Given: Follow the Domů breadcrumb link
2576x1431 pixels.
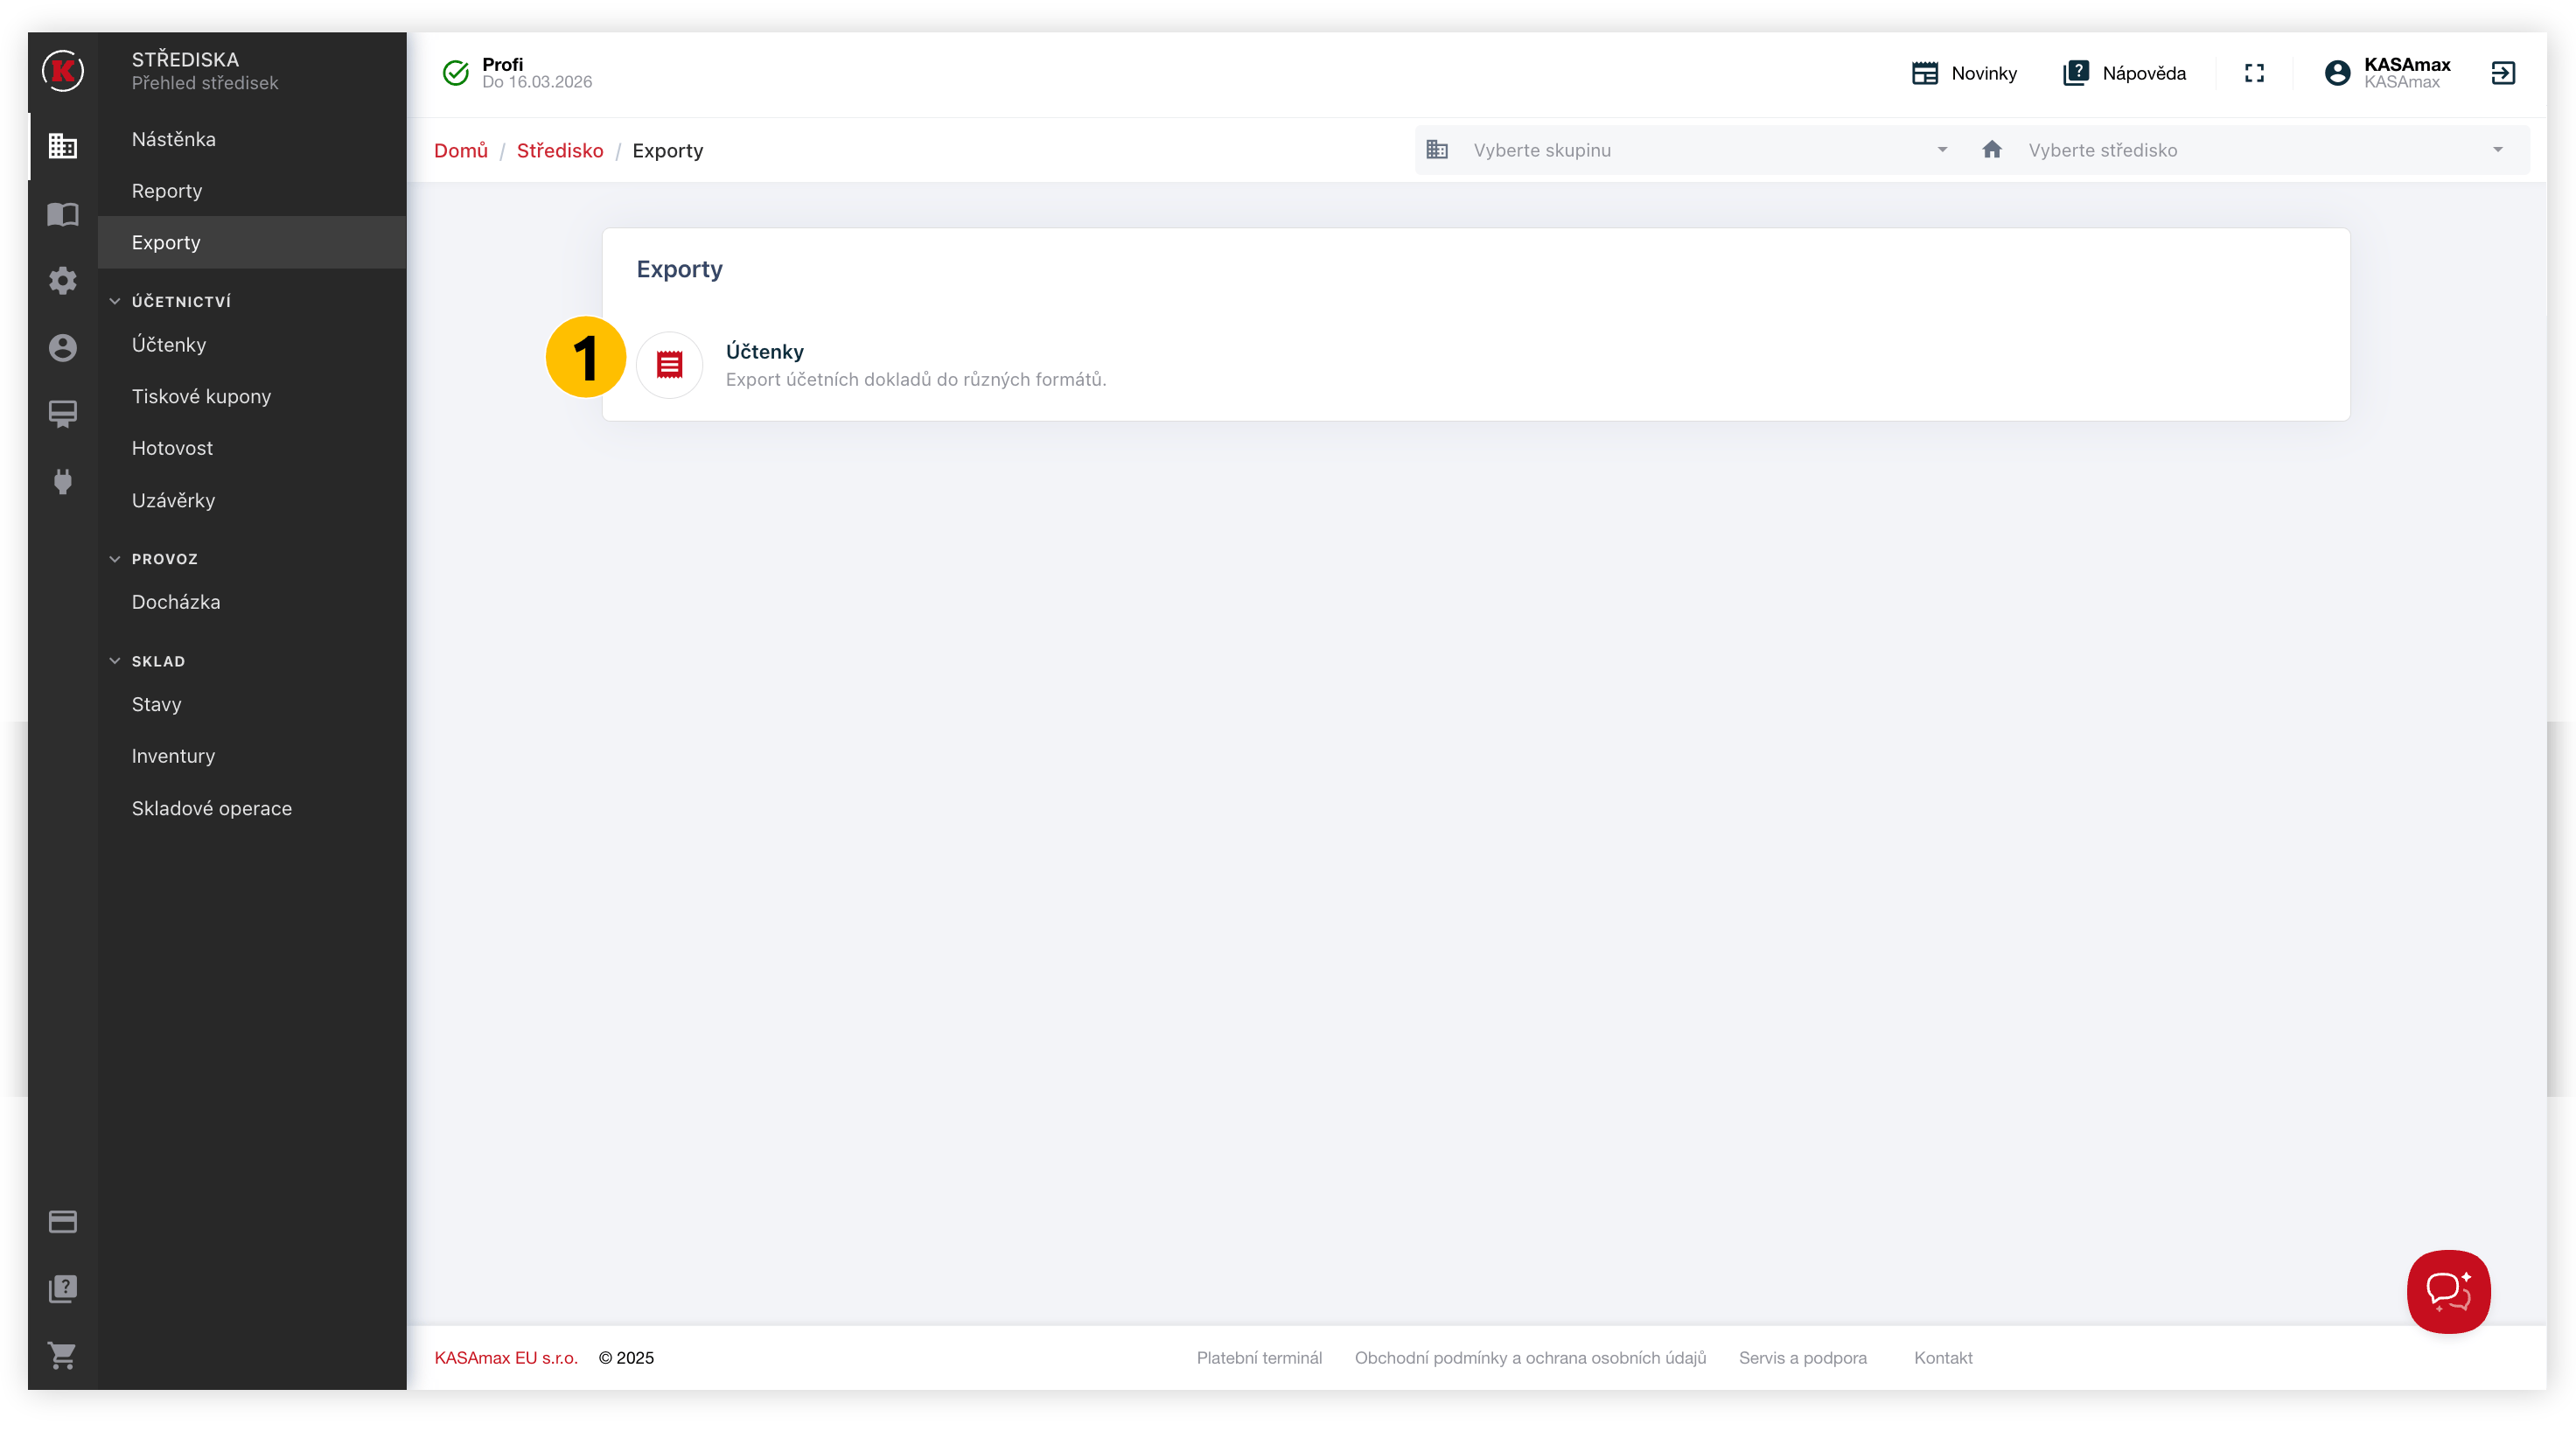Looking at the screenshot, I should tap(460, 150).
